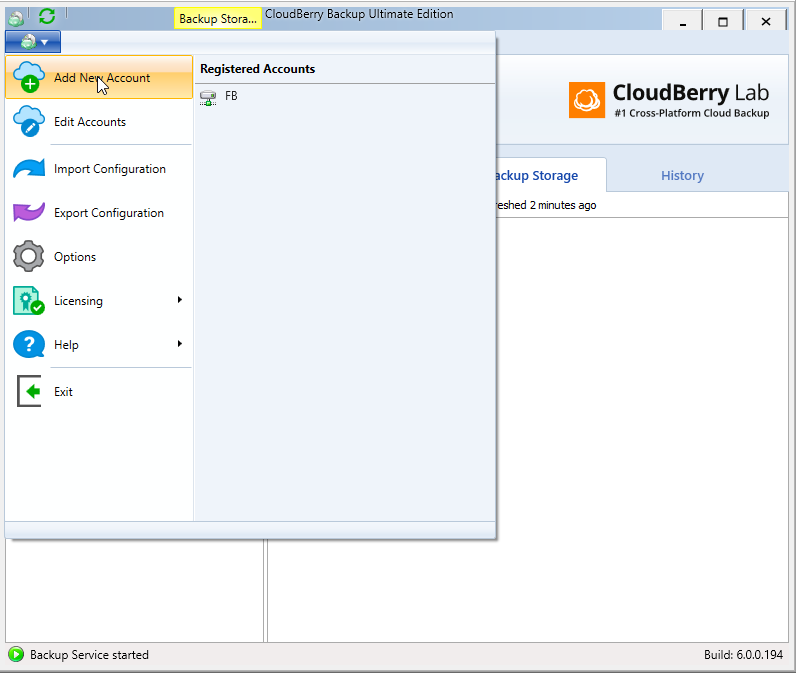Image resolution: width=796 pixels, height=673 pixels.
Task: Select Import Configuration from the menu
Action: (99, 169)
